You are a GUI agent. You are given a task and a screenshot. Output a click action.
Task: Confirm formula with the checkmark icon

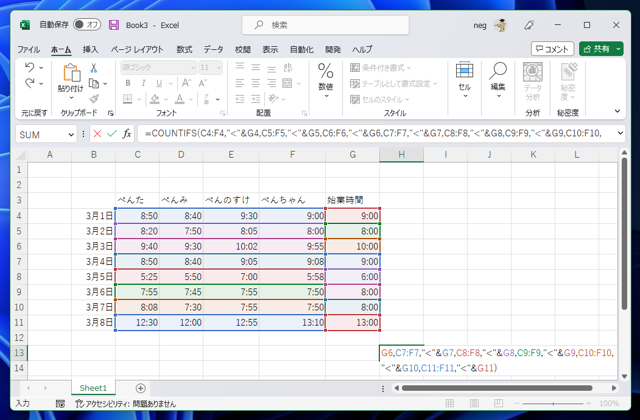(112, 134)
